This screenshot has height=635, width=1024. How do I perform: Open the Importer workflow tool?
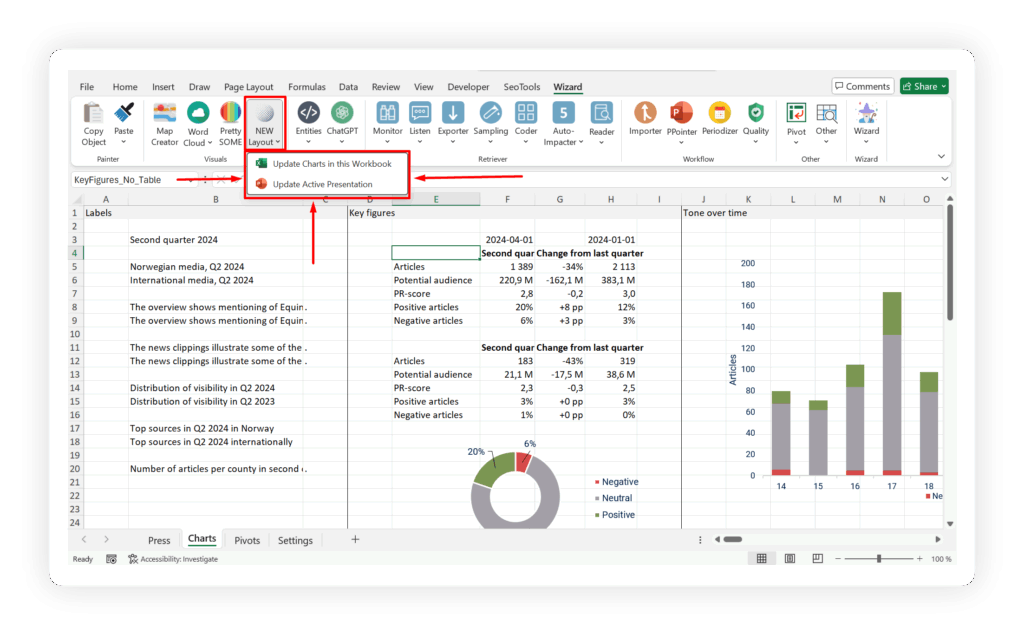(645, 113)
